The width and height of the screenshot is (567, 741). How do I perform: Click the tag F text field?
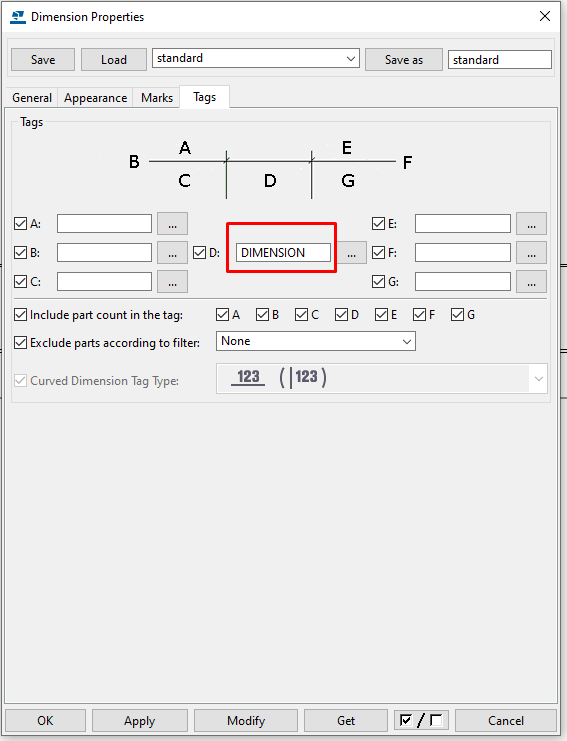click(x=463, y=252)
